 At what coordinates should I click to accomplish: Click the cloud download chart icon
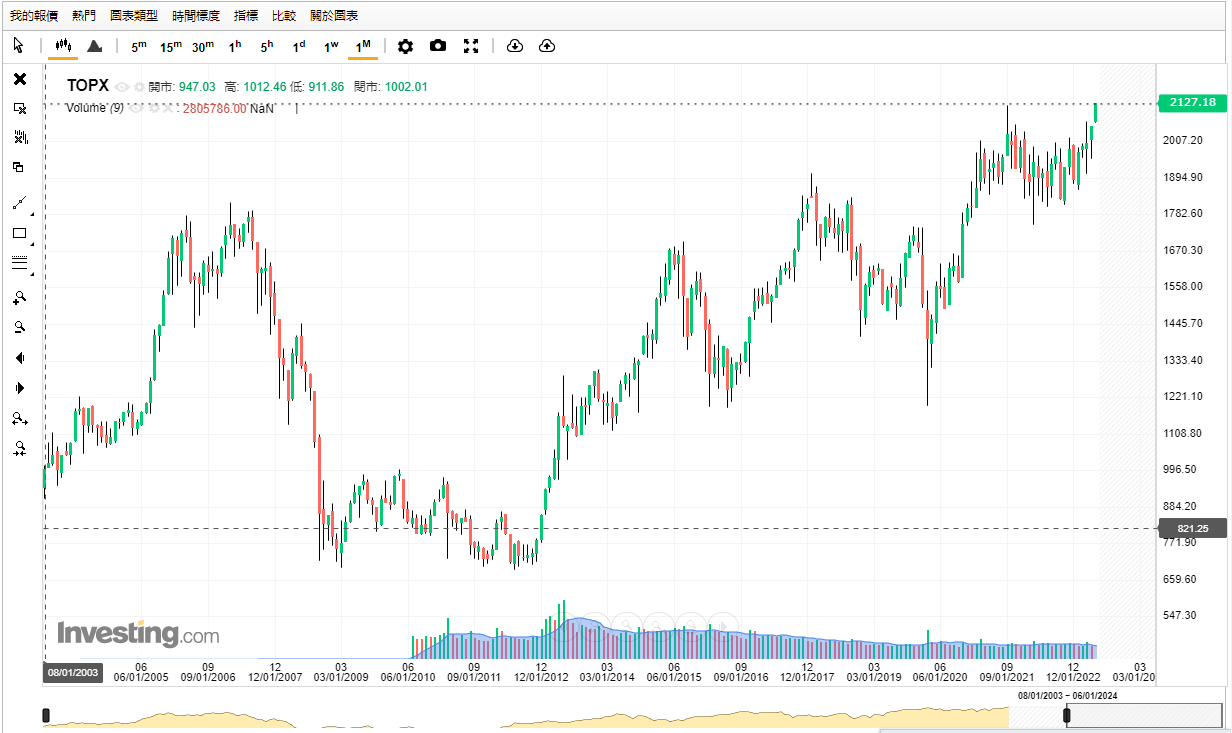[515, 46]
